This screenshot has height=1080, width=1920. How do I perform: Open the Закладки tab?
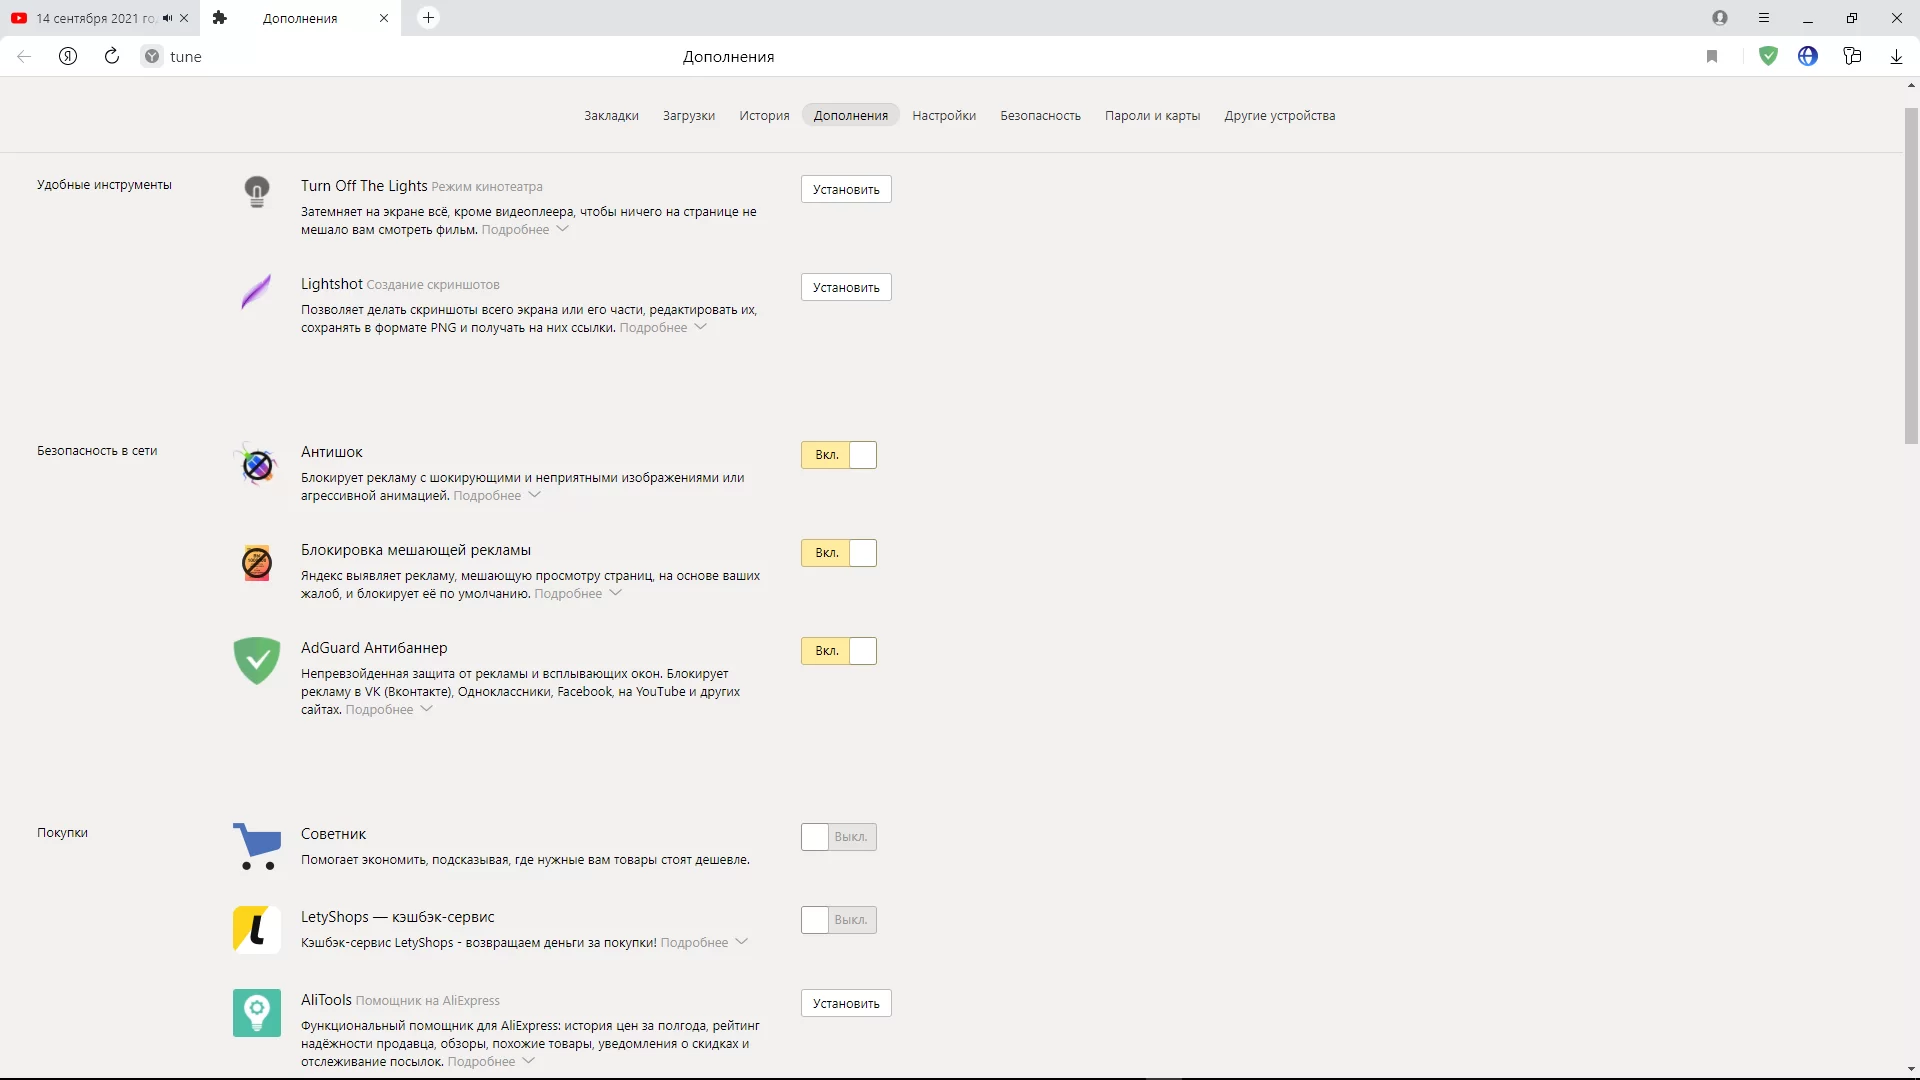(611, 116)
